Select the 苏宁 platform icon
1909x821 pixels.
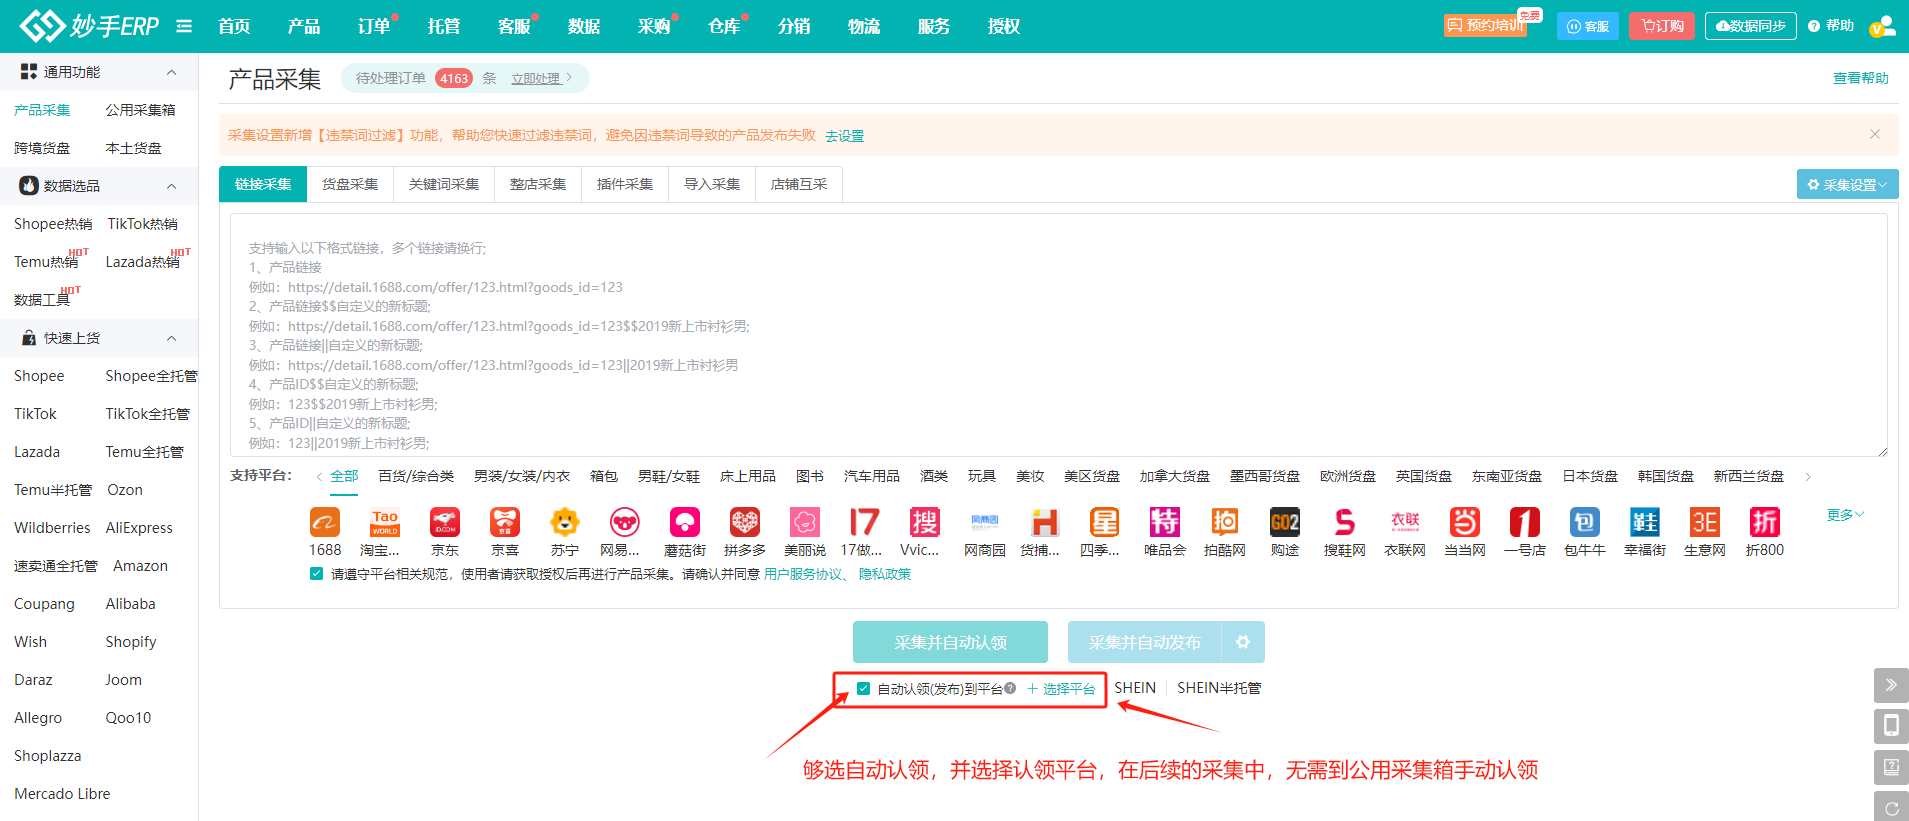[x=565, y=522]
